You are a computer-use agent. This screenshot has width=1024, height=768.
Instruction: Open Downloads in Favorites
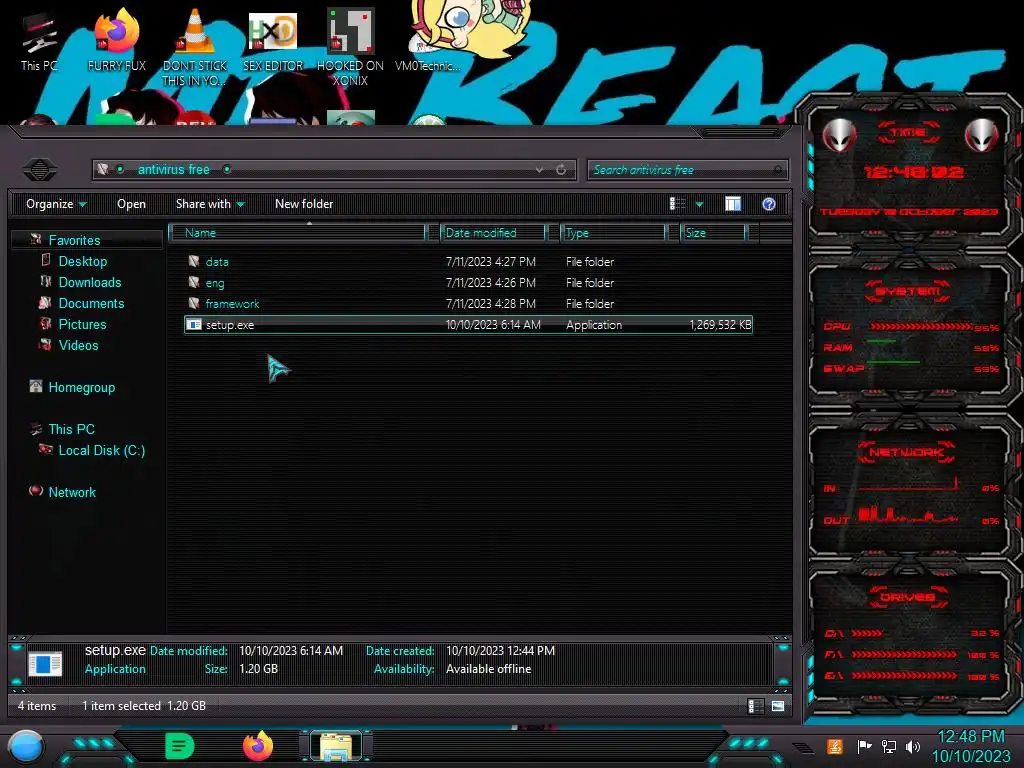coord(89,282)
